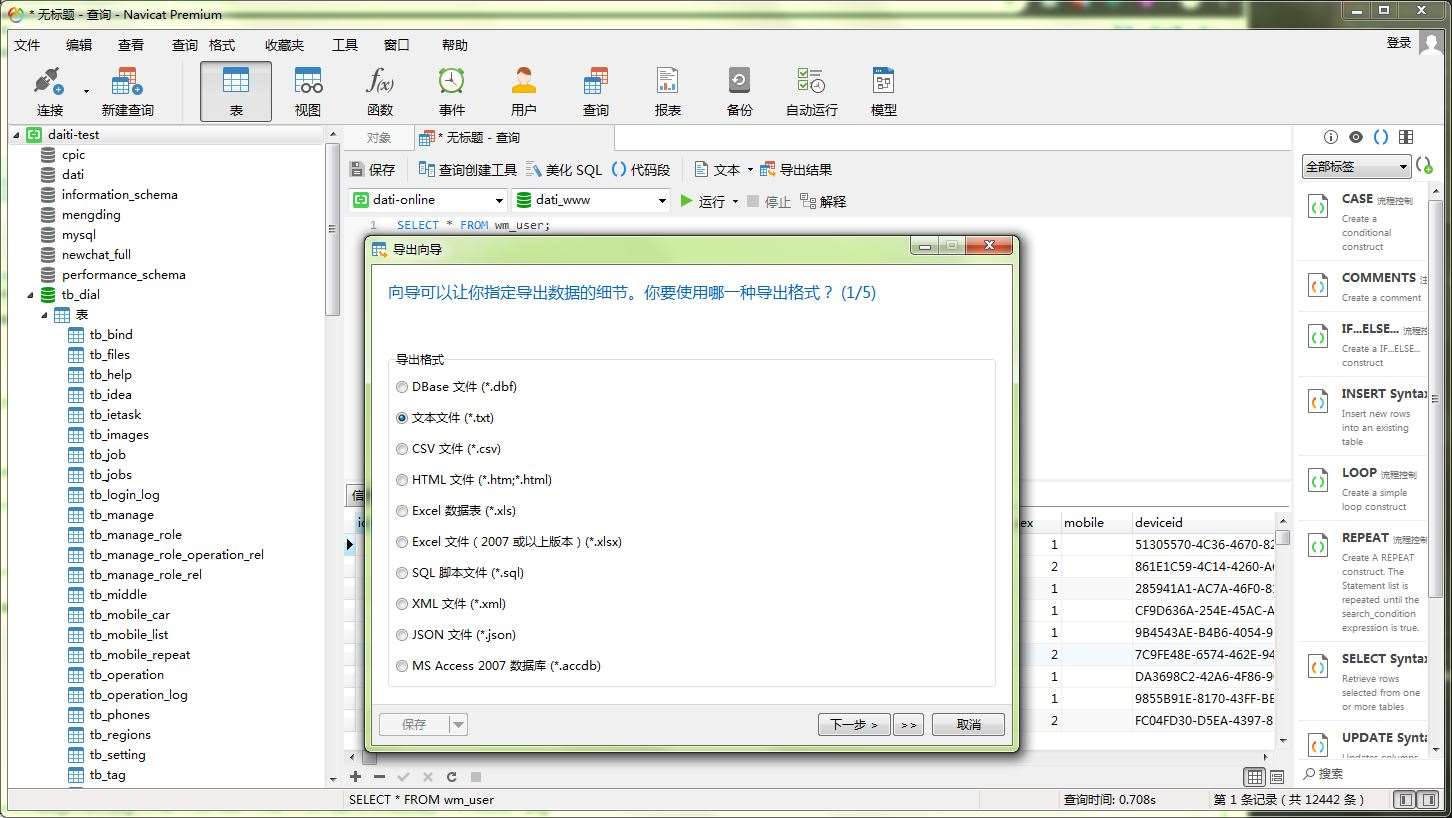Click the eye preview icon in right sidebar
The width and height of the screenshot is (1452, 818).
click(x=1356, y=137)
